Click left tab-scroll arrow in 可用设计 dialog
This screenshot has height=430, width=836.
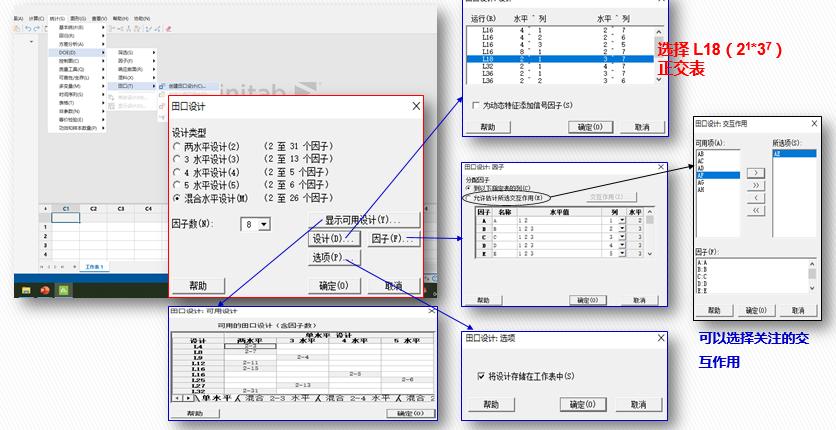point(178,398)
